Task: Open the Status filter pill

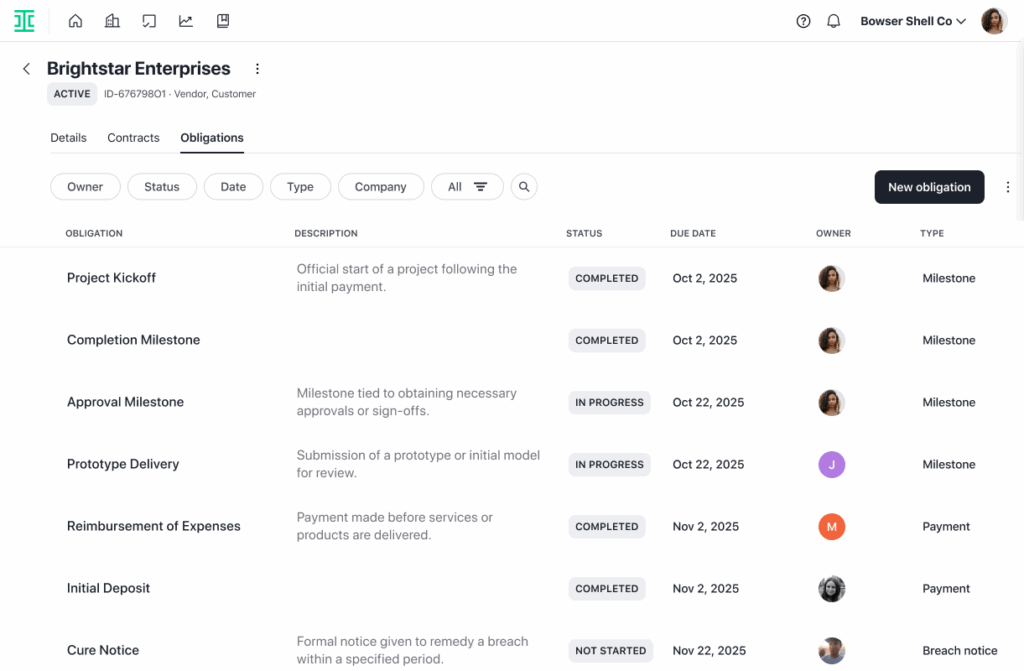Action: (161, 187)
